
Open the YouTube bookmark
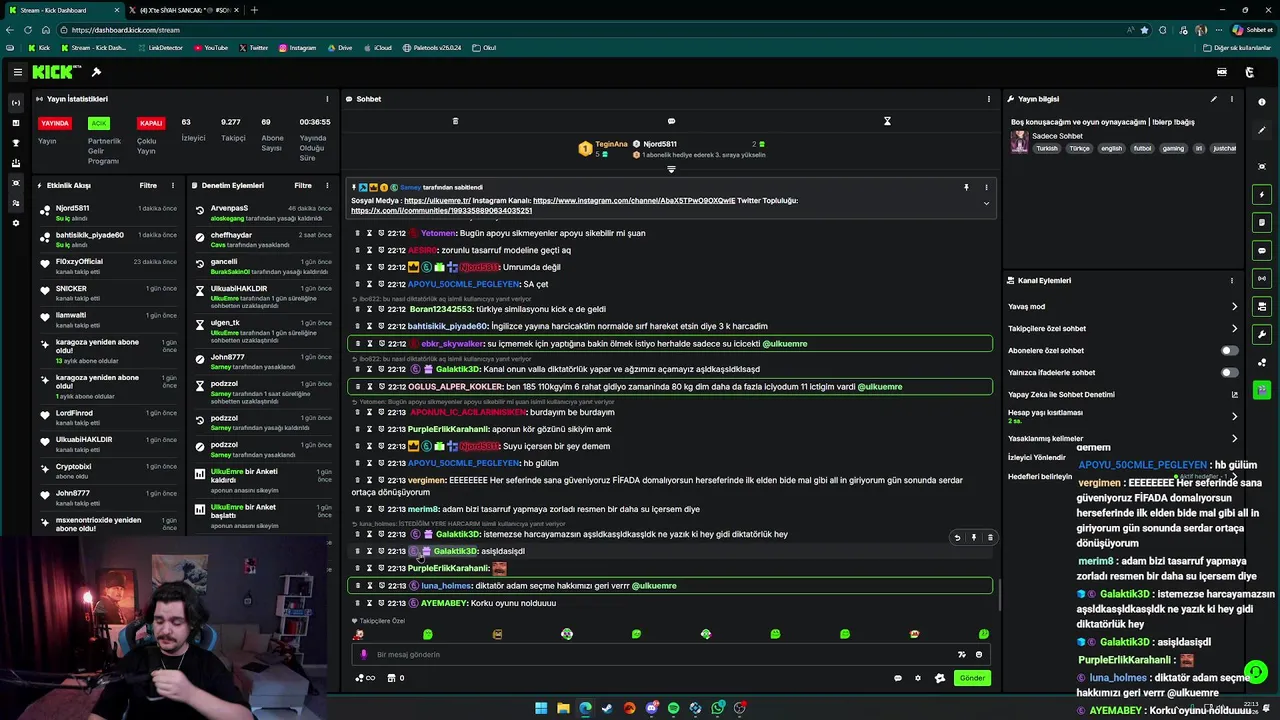[211, 48]
